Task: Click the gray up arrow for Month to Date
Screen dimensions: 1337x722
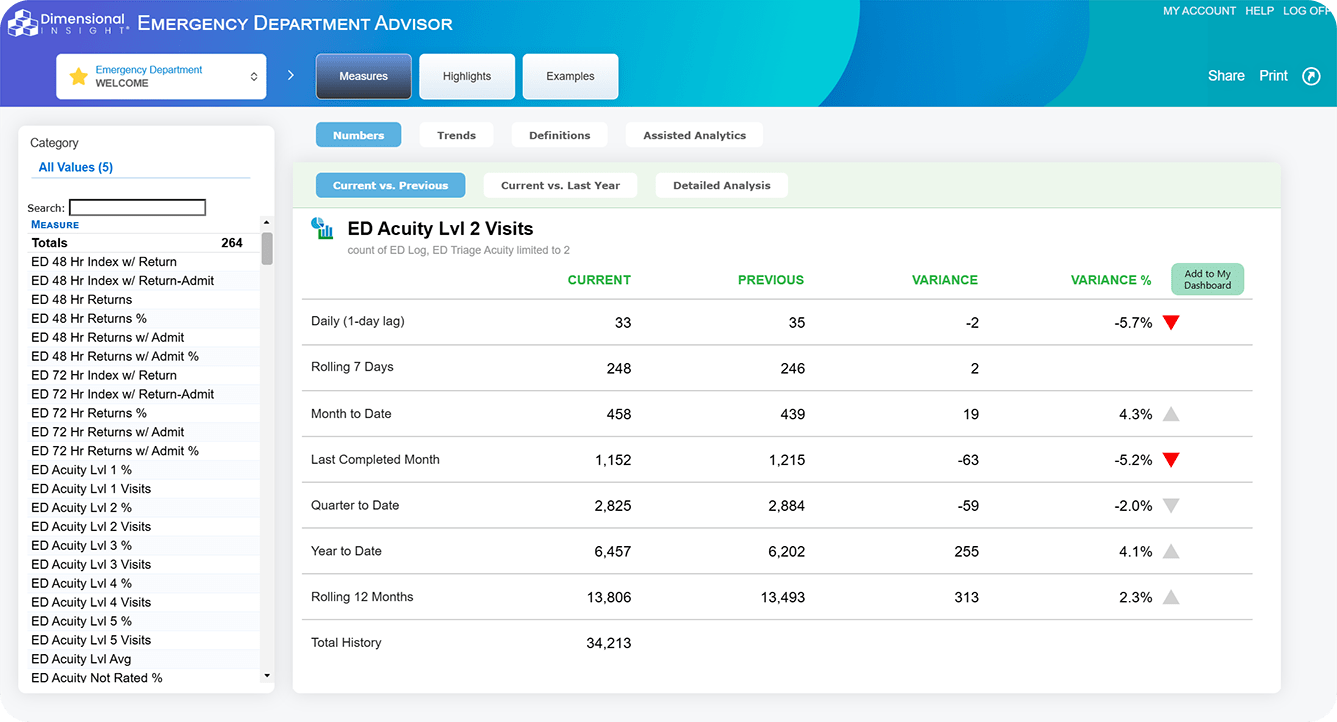Action: pos(1171,414)
